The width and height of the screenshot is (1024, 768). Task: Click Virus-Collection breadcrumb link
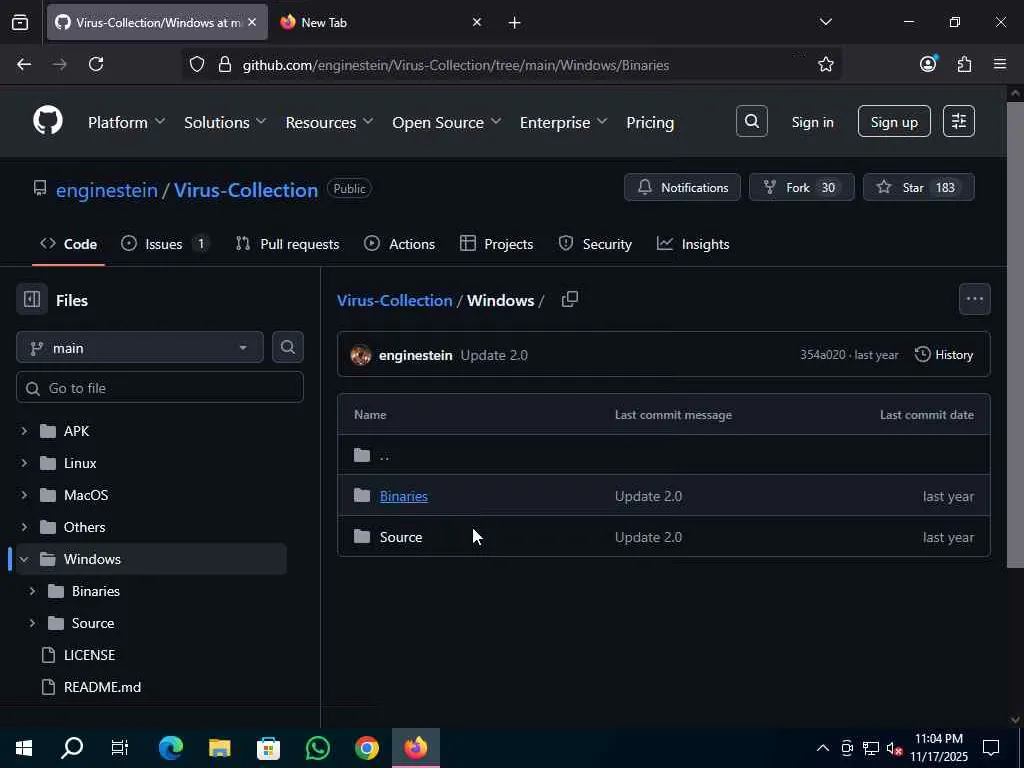394,300
